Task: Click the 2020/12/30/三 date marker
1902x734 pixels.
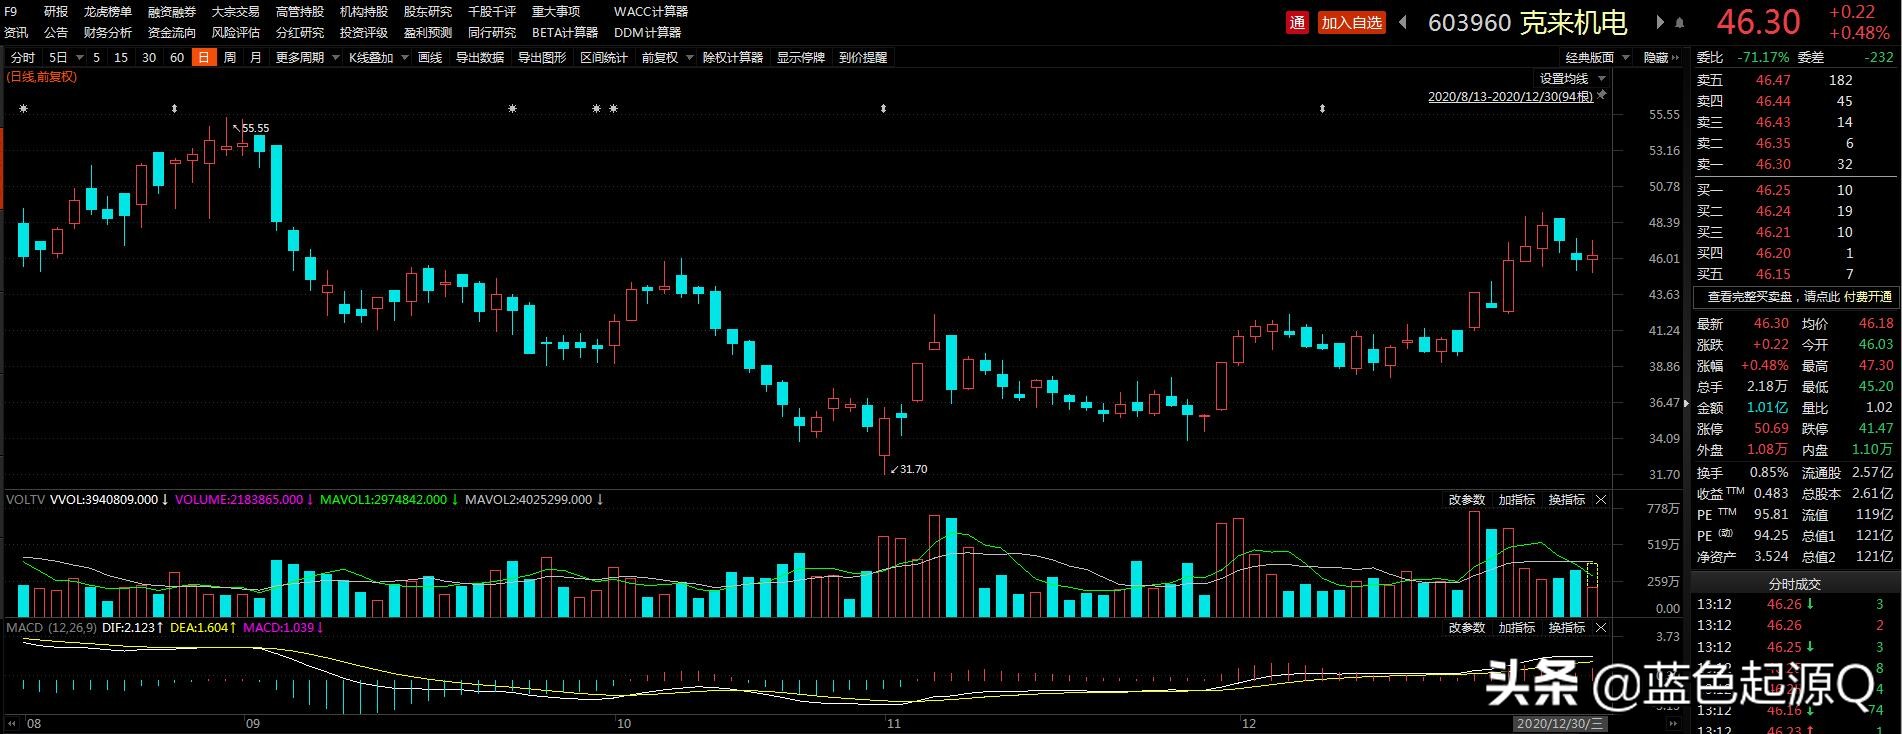Action: [x=1560, y=723]
